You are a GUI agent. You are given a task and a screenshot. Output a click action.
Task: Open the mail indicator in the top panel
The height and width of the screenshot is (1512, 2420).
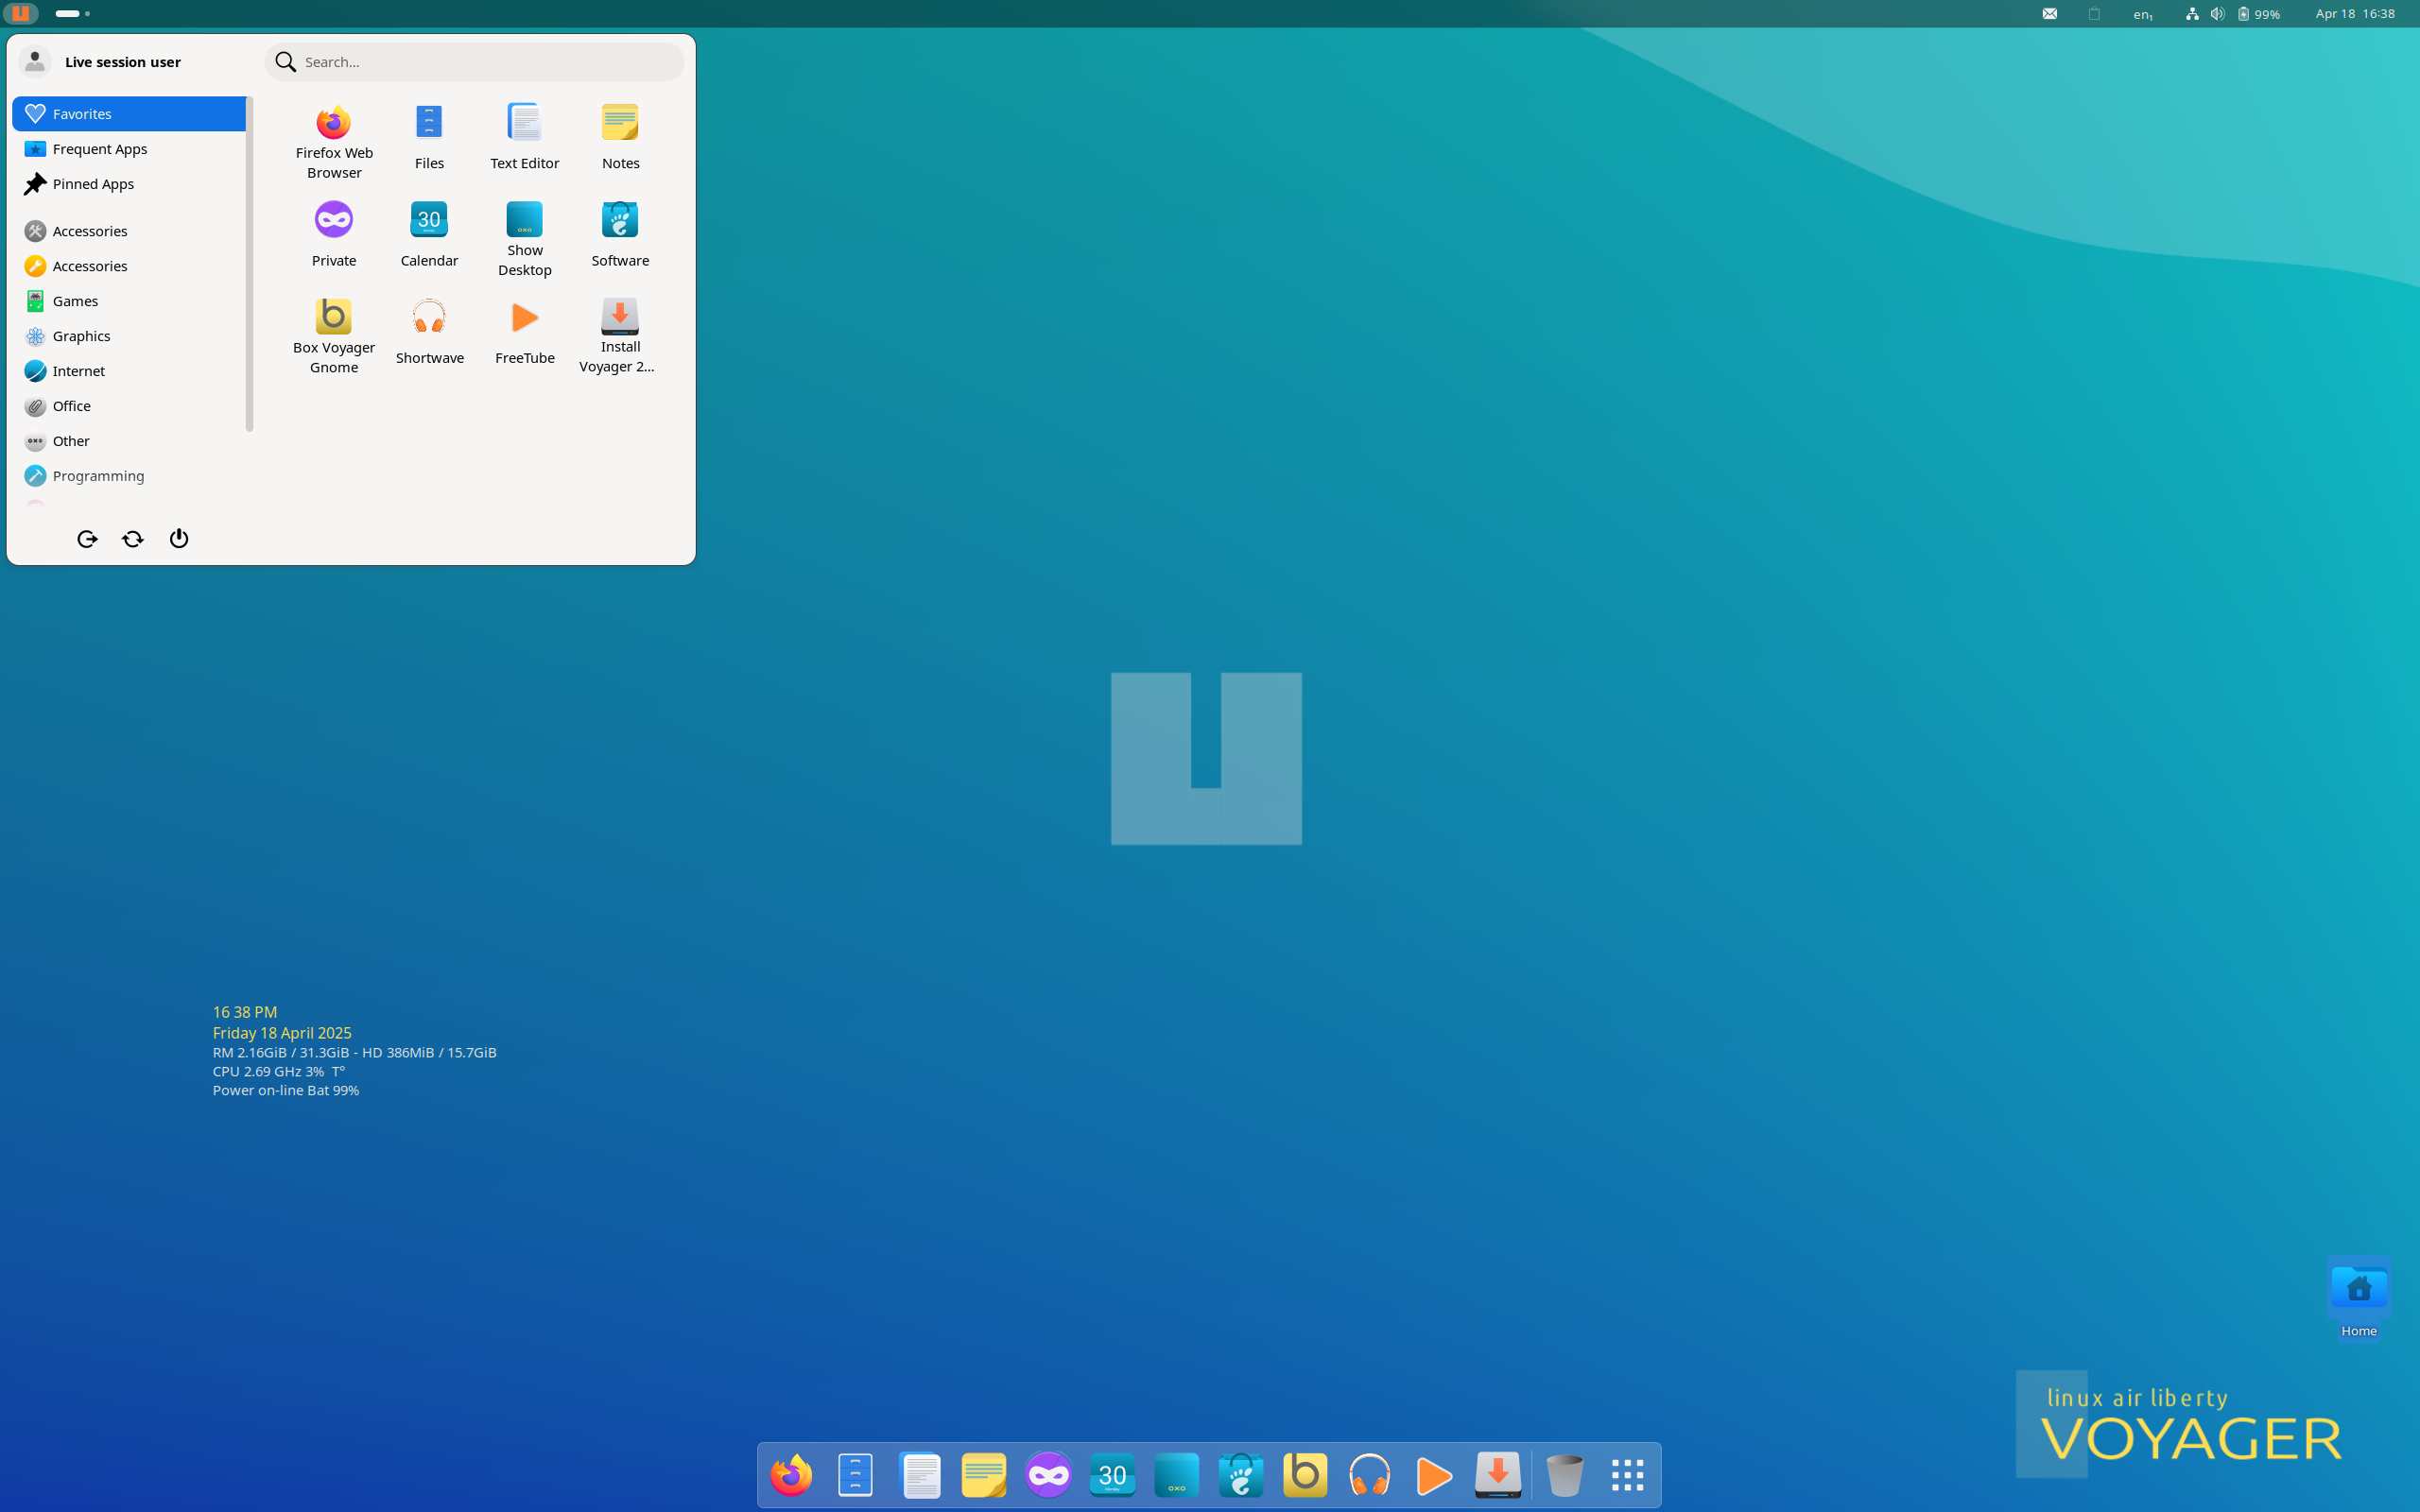pos(2050,14)
